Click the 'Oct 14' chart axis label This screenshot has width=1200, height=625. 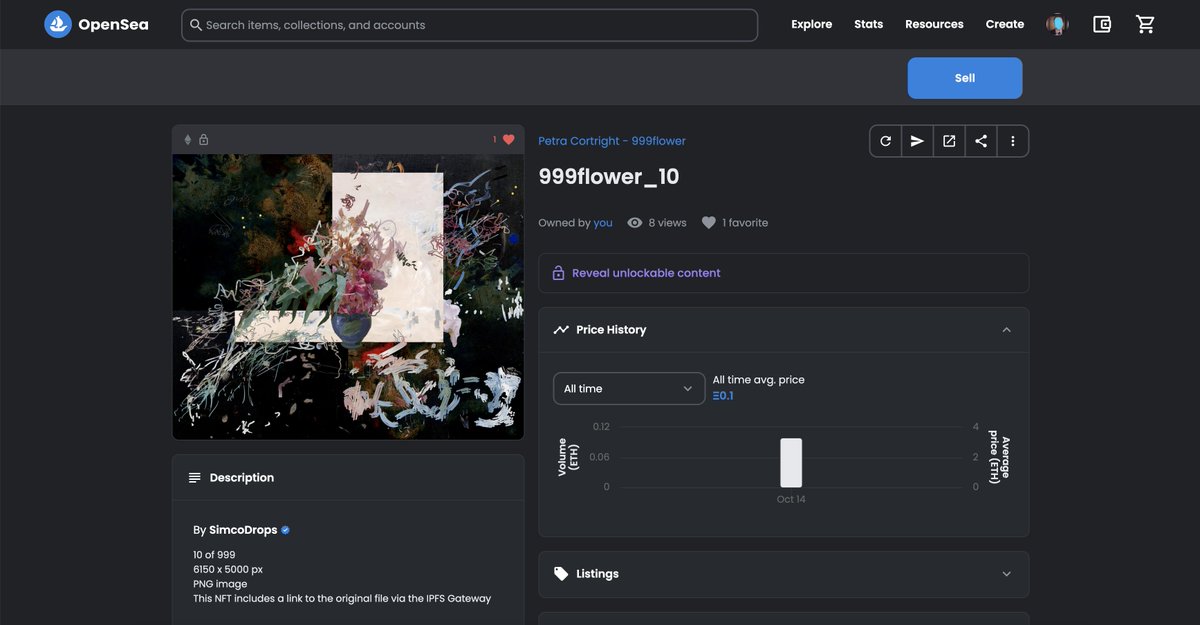click(x=791, y=499)
